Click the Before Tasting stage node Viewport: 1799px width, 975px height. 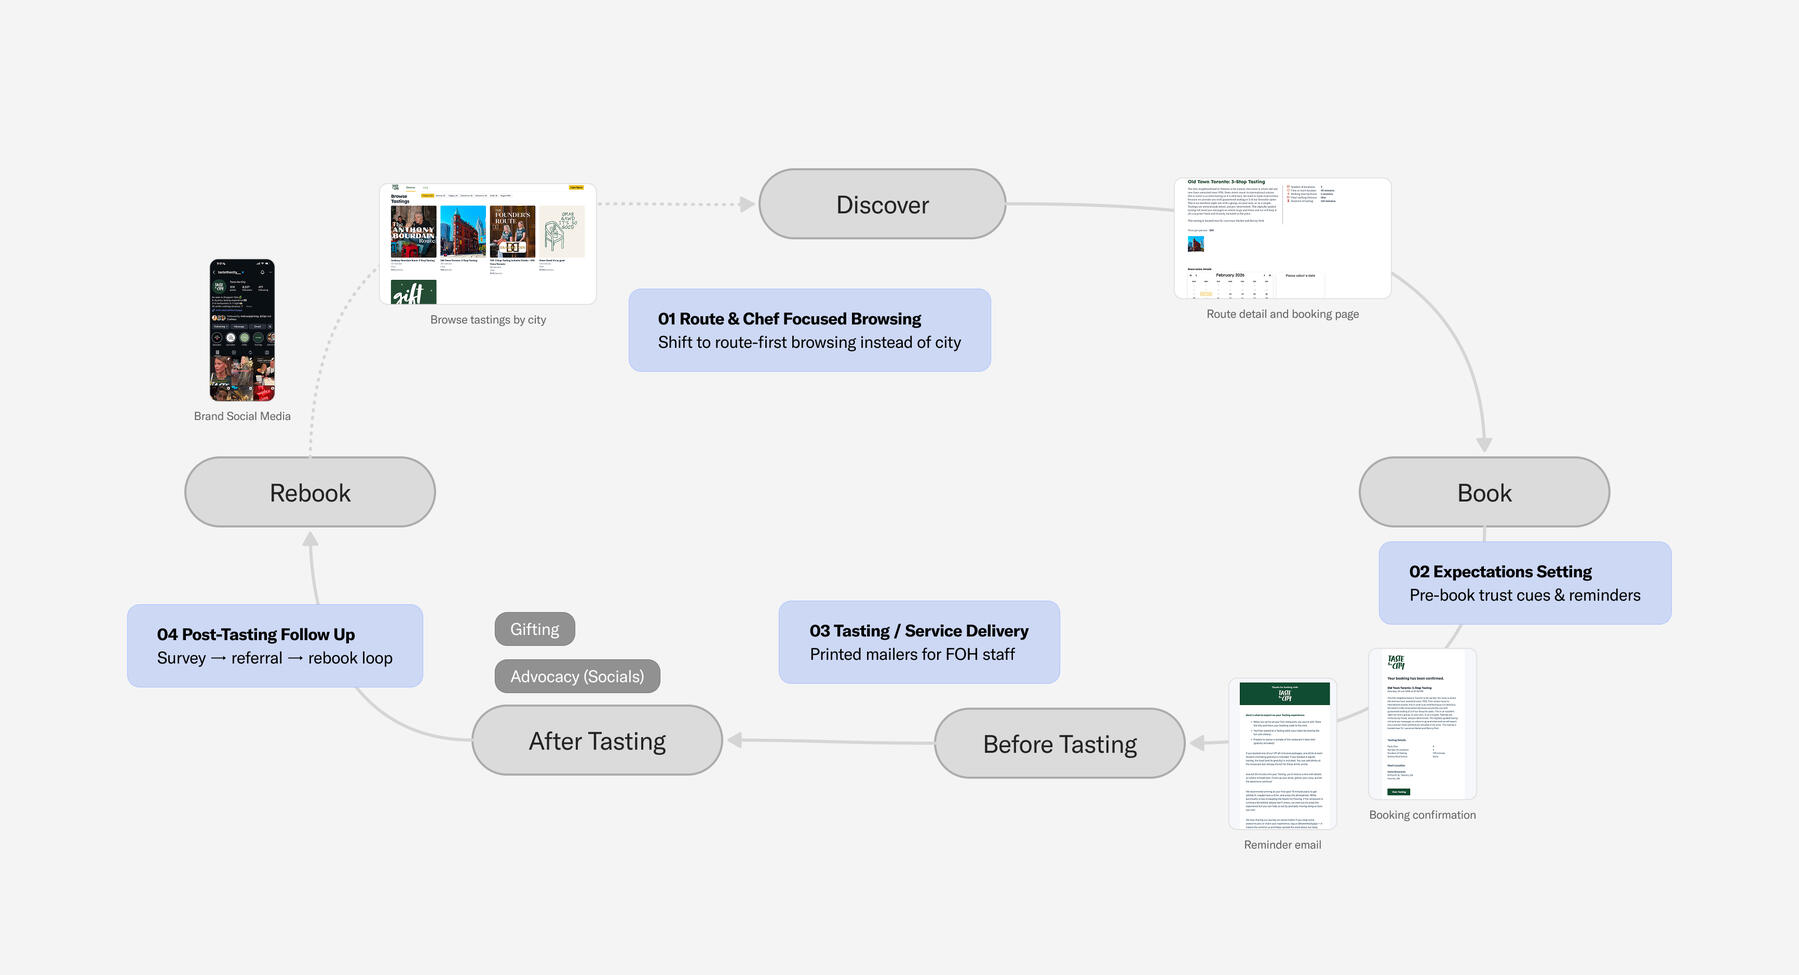tap(1059, 744)
